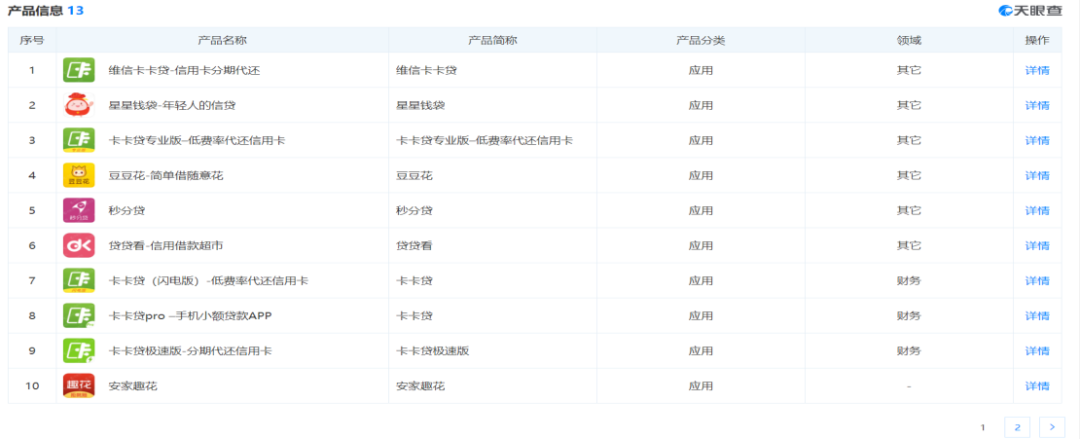
Task: Click product name 卡卡贷（闪电版）-低费率代还信用卡
Action: pos(209,281)
